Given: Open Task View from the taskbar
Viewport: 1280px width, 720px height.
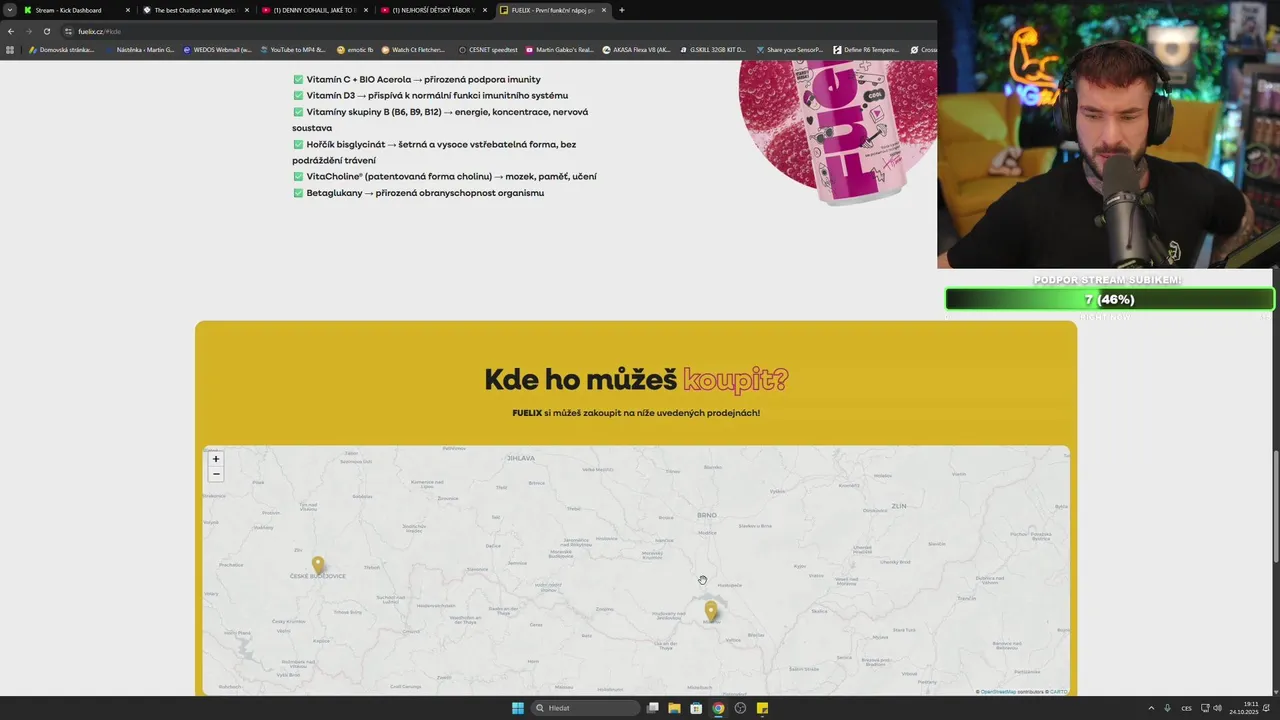Looking at the screenshot, I should (x=653, y=708).
